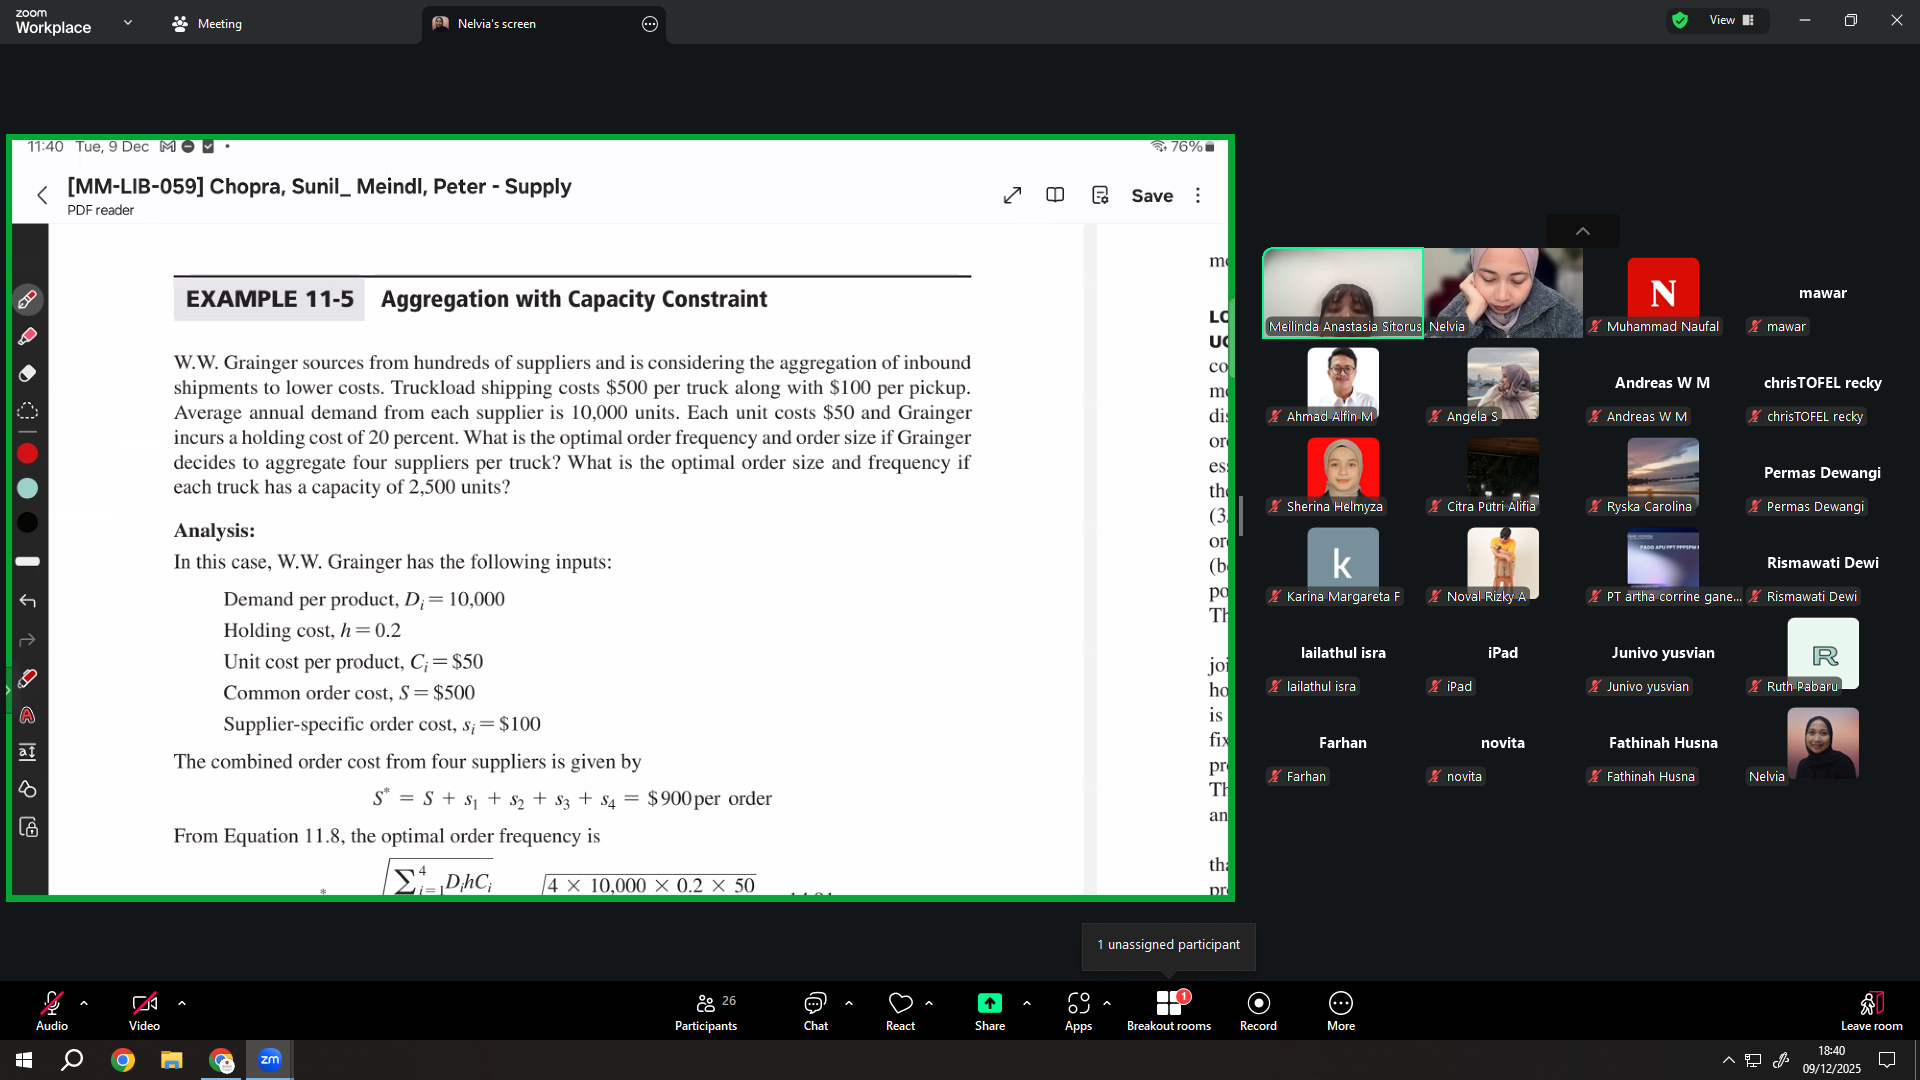Click the 1 unassigned participant notice

click(x=1168, y=945)
